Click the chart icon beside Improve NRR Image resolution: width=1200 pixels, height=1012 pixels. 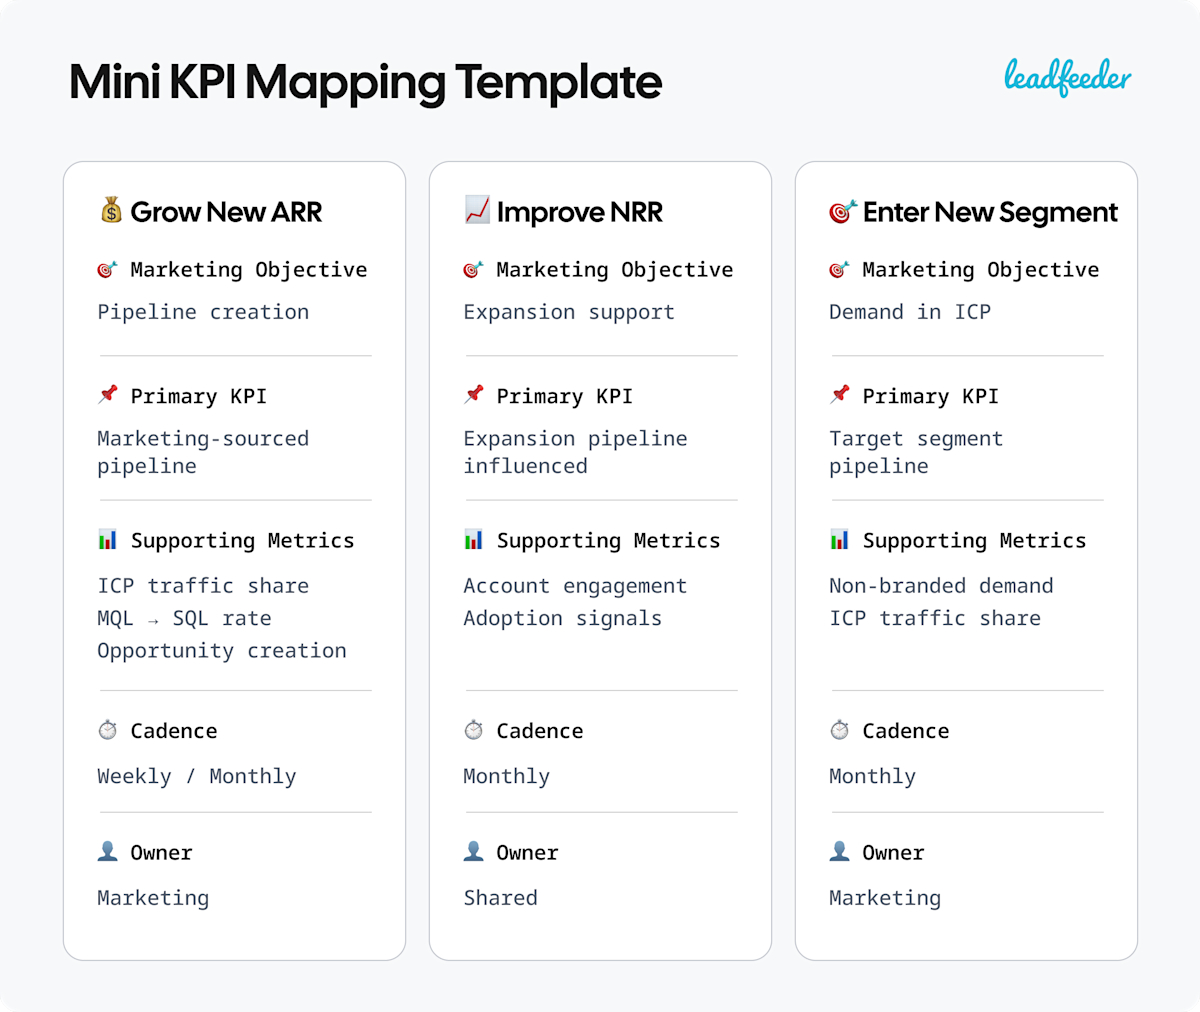click(x=477, y=210)
